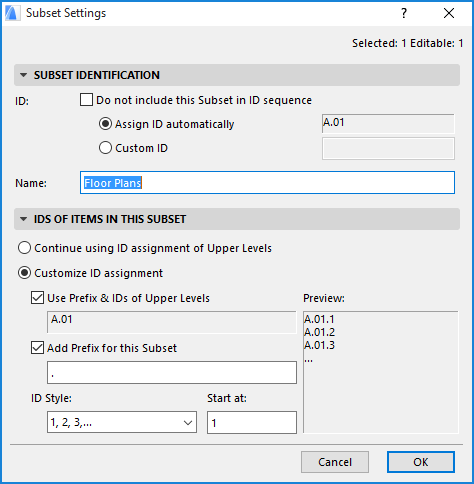Open the ID Style dropdown
Screen dimensions: 474x484
(122, 422)
